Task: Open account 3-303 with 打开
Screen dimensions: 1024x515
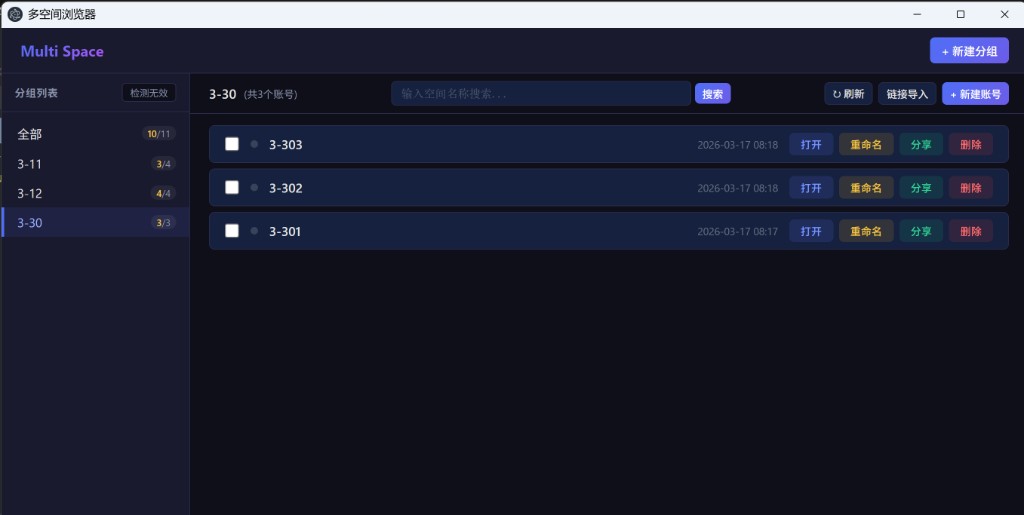Action: point(811,144)
